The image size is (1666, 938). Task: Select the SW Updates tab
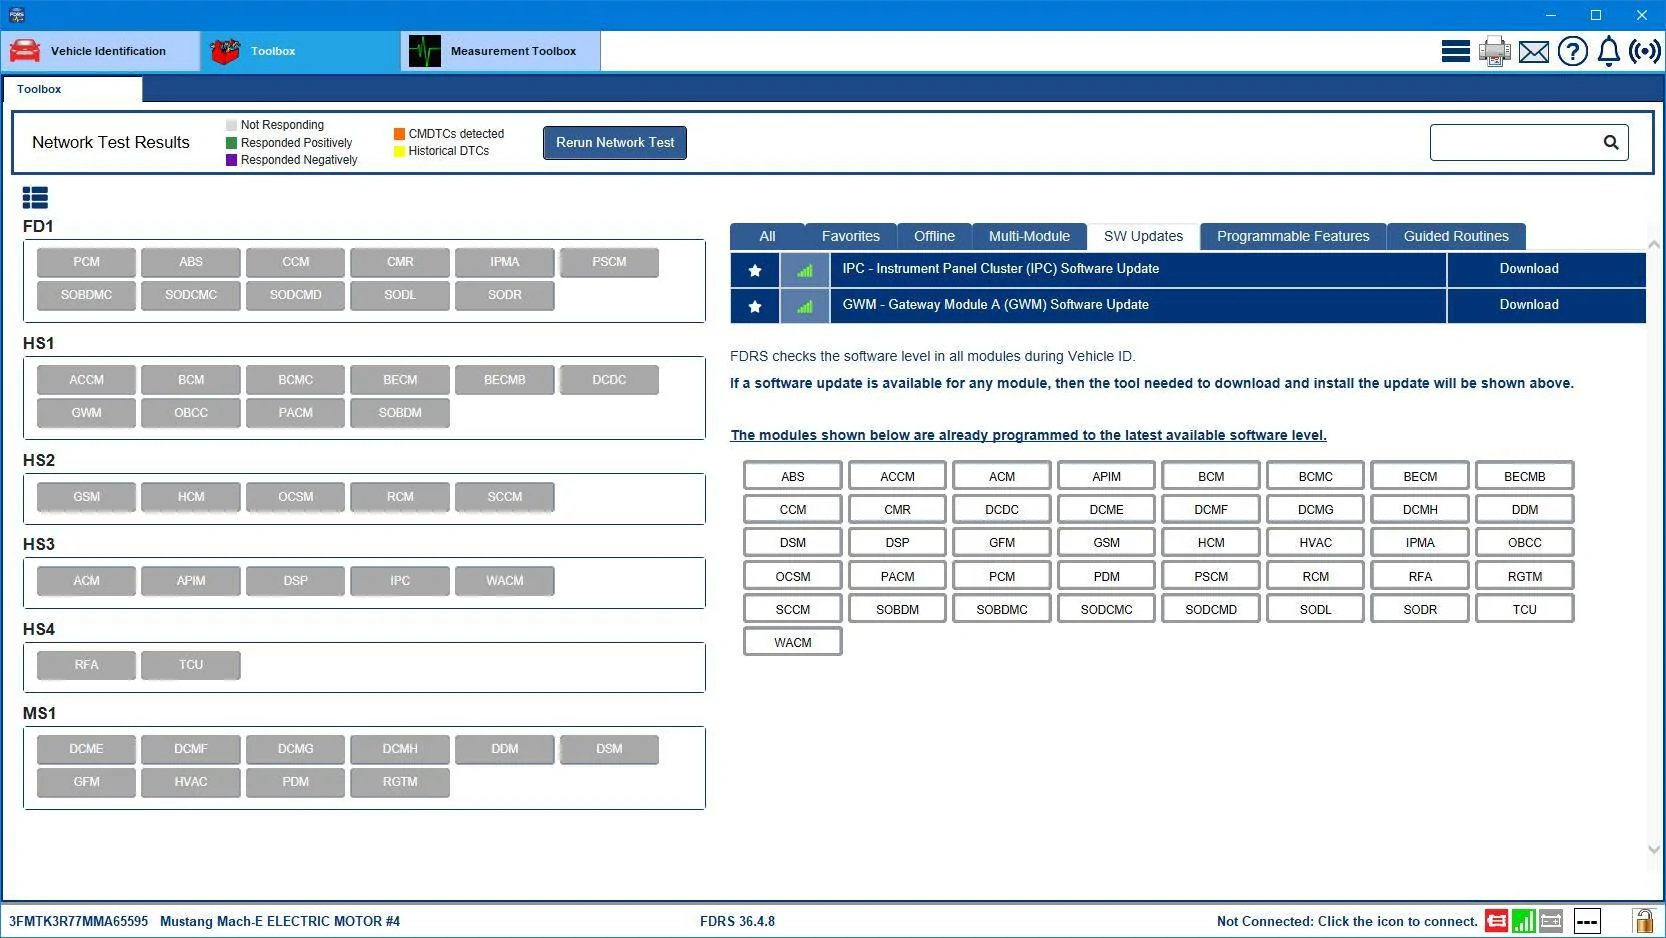[1143, 236]
